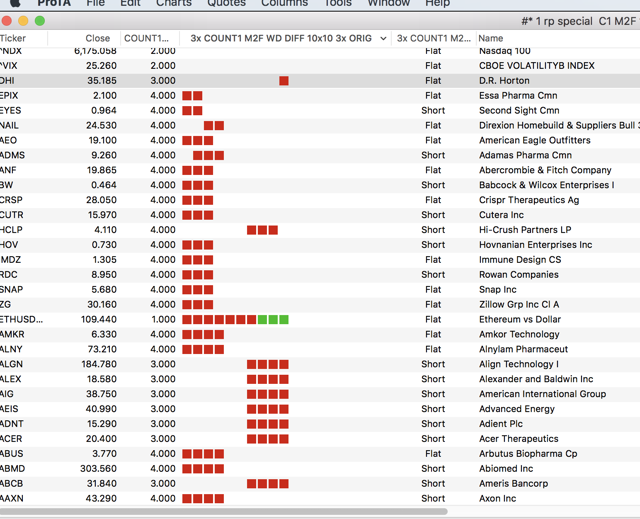Select the 1.000 count value for ETHUSD
This screenshot has width=640, height=519.
coord(163,319)
